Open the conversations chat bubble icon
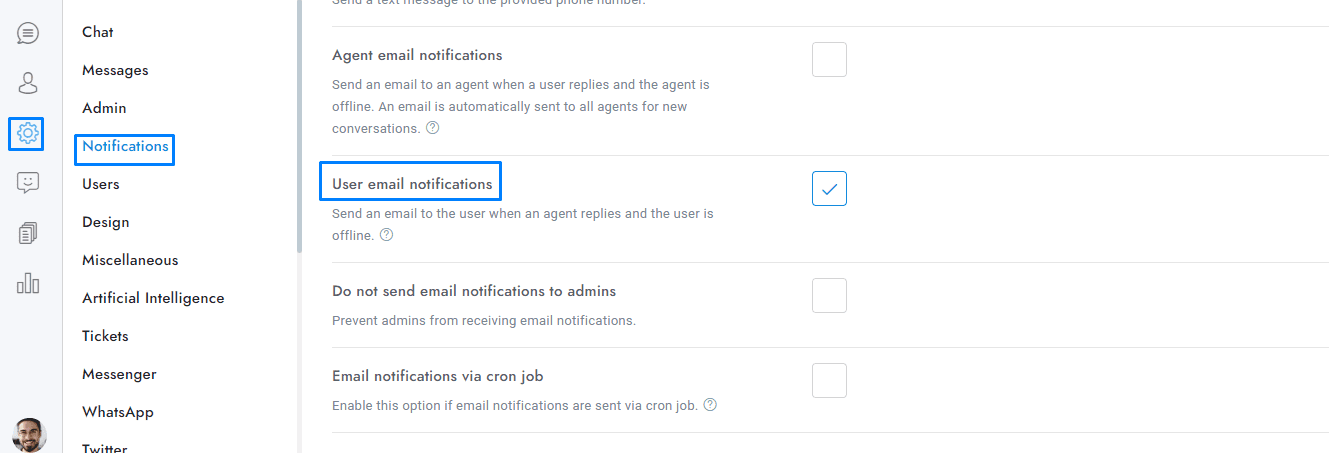This screenshot has width=1329, height=453. 28,33
